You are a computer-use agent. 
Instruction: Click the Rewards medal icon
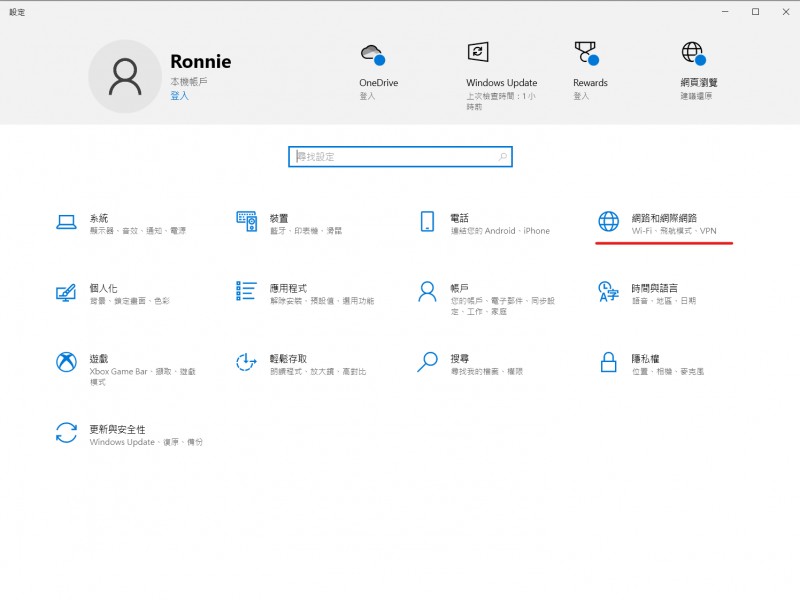[x=587, y=54]
